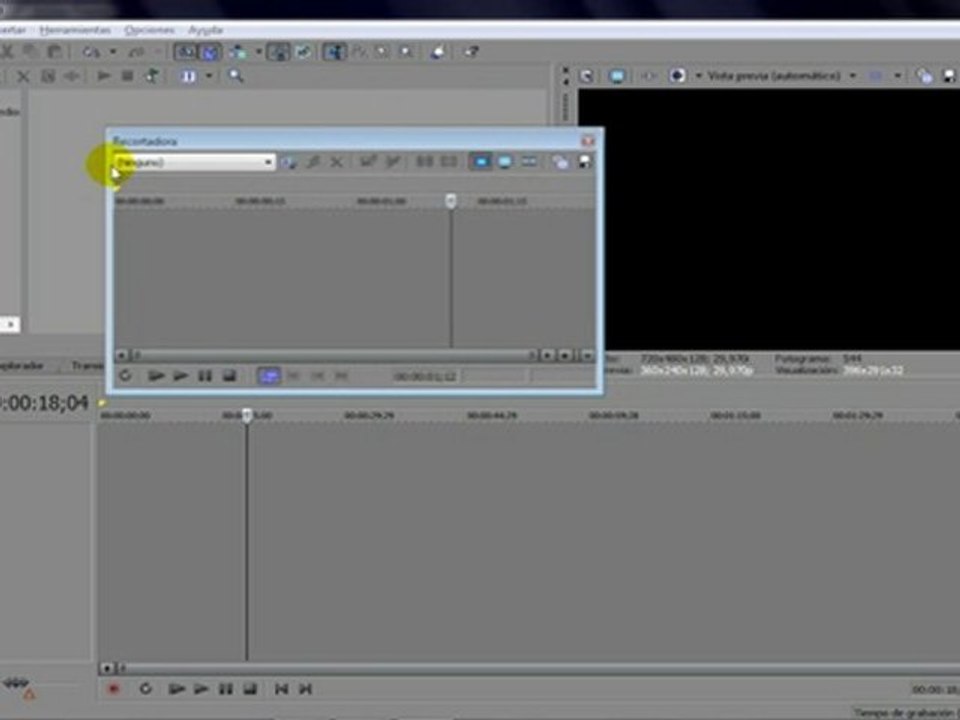
Task: Click preview on external monitor icon
Action: pyautogui.click(x=617, y=76)
